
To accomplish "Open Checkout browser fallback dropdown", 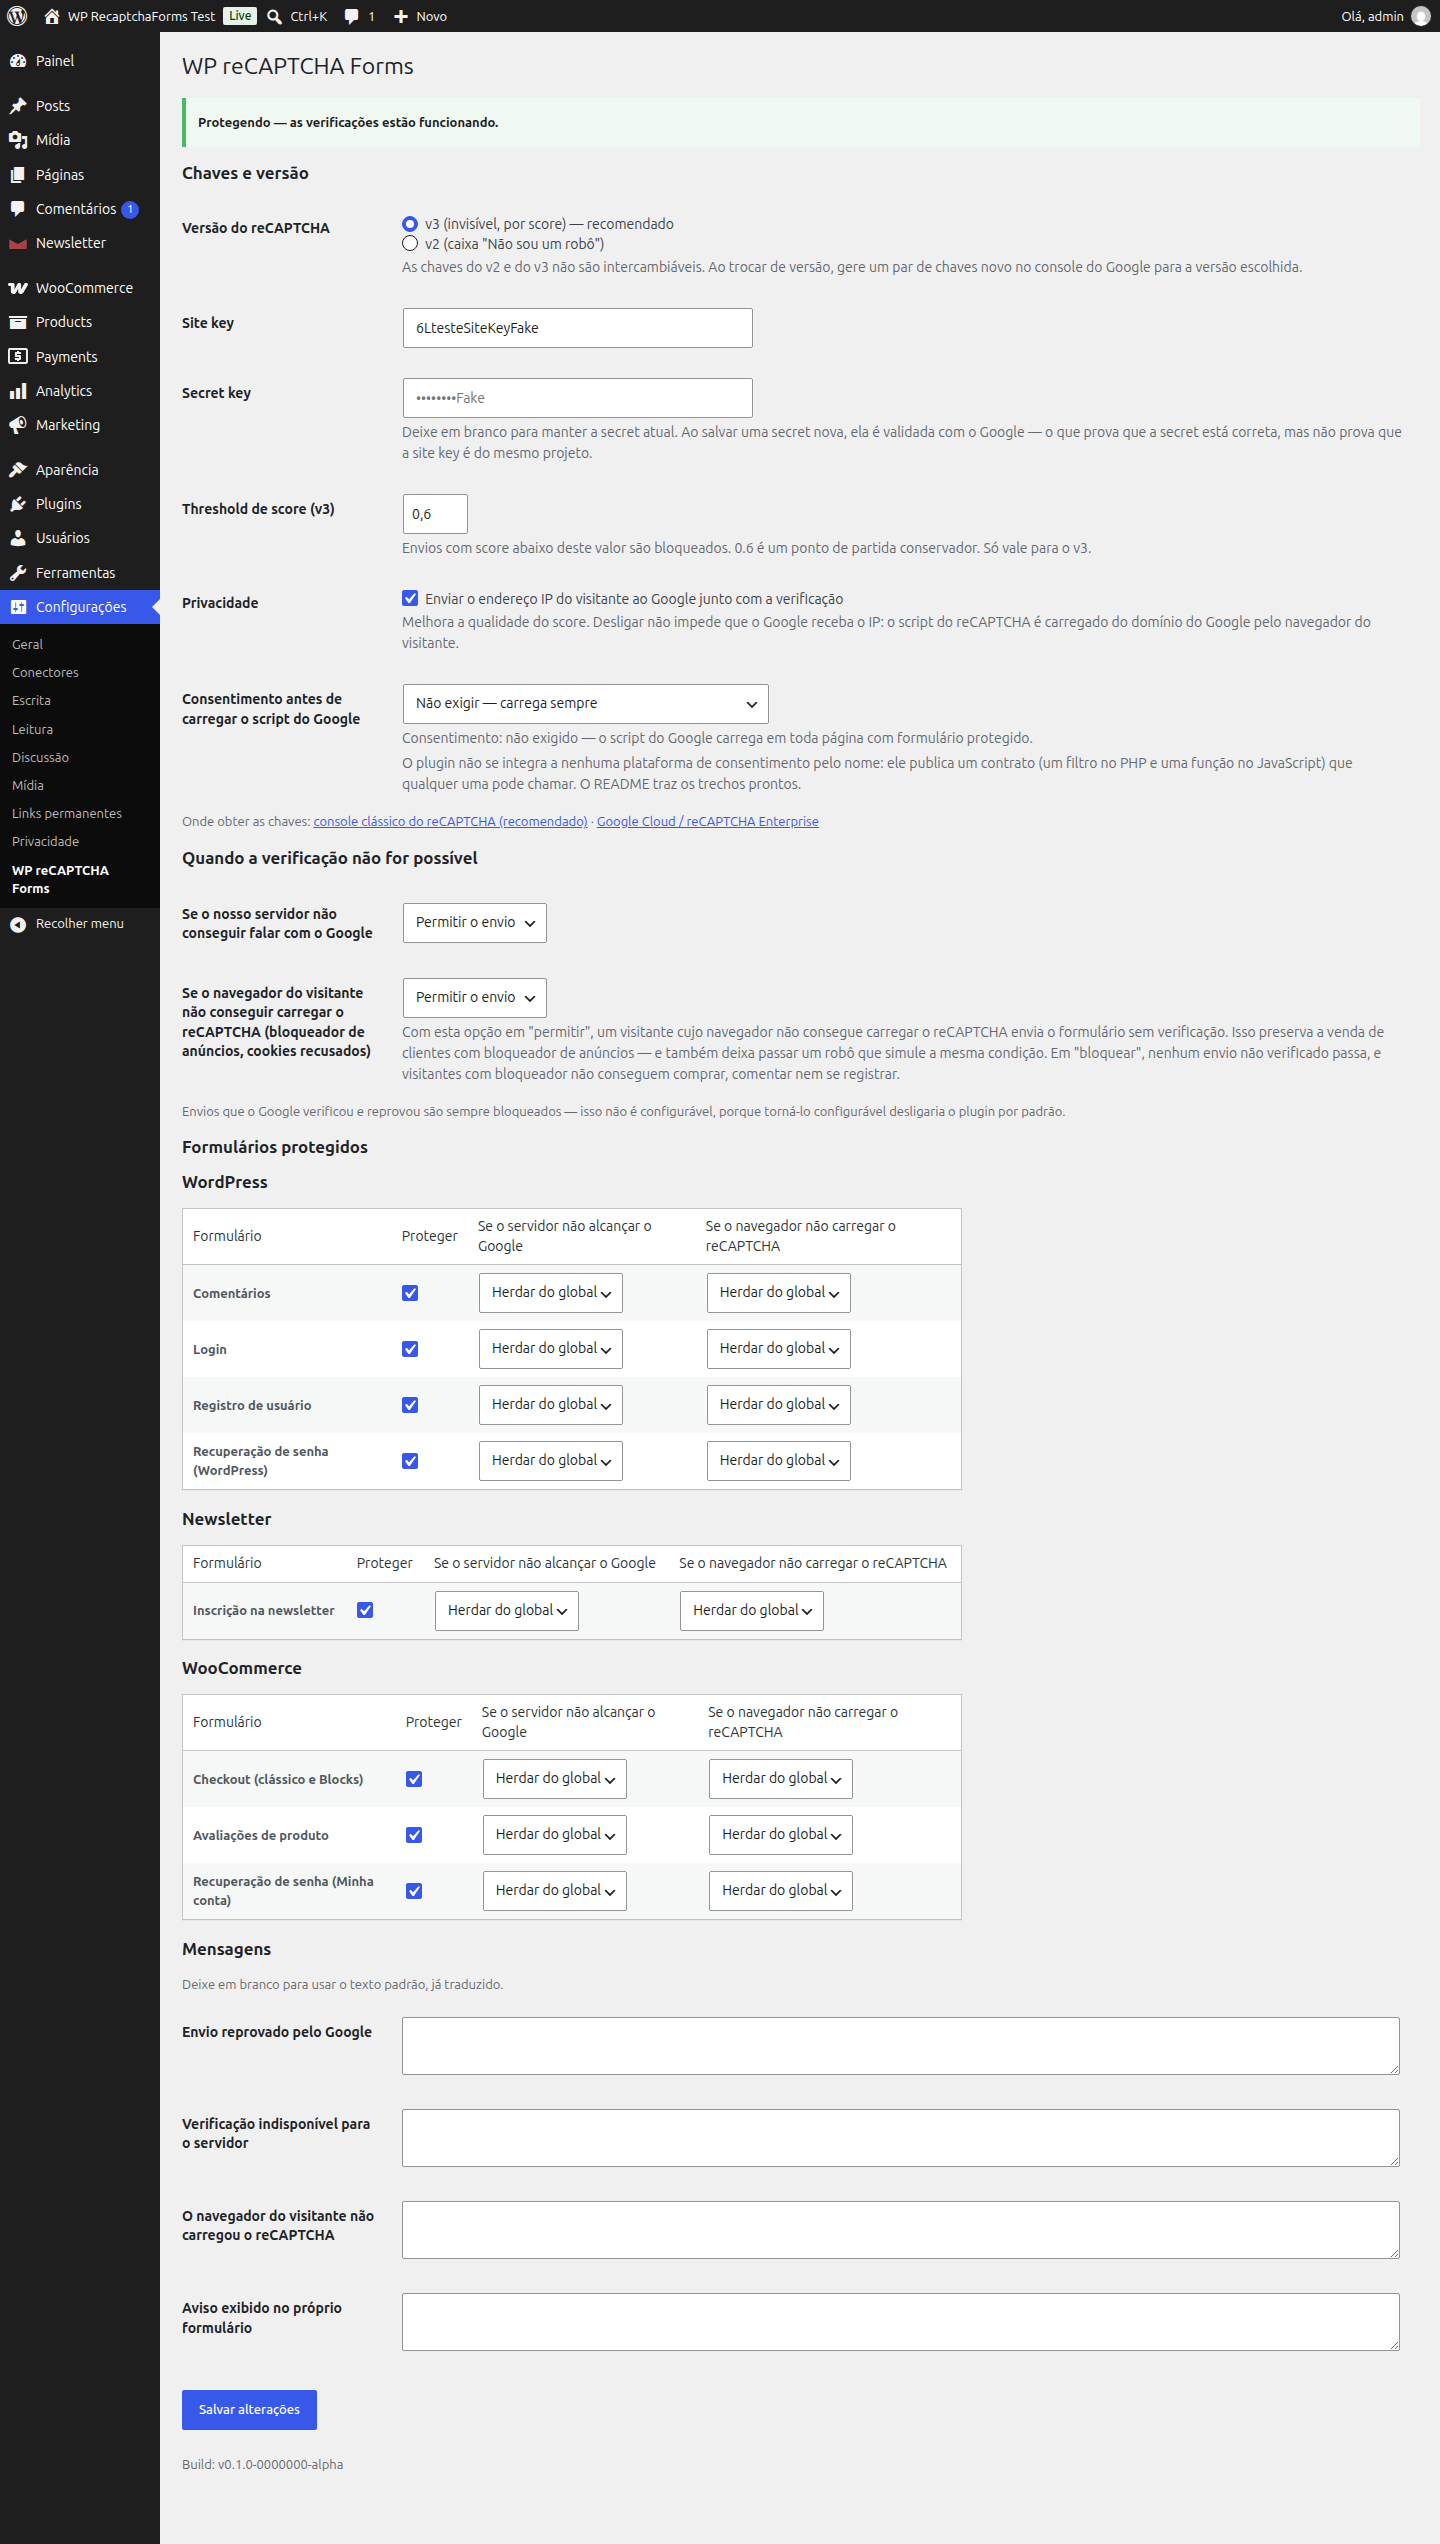I will [781, 1779].
